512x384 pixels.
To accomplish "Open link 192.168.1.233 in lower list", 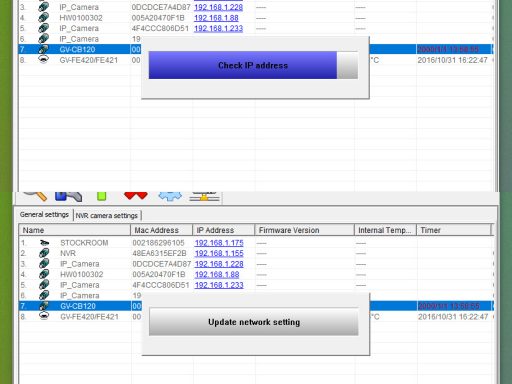I will 219,285.
